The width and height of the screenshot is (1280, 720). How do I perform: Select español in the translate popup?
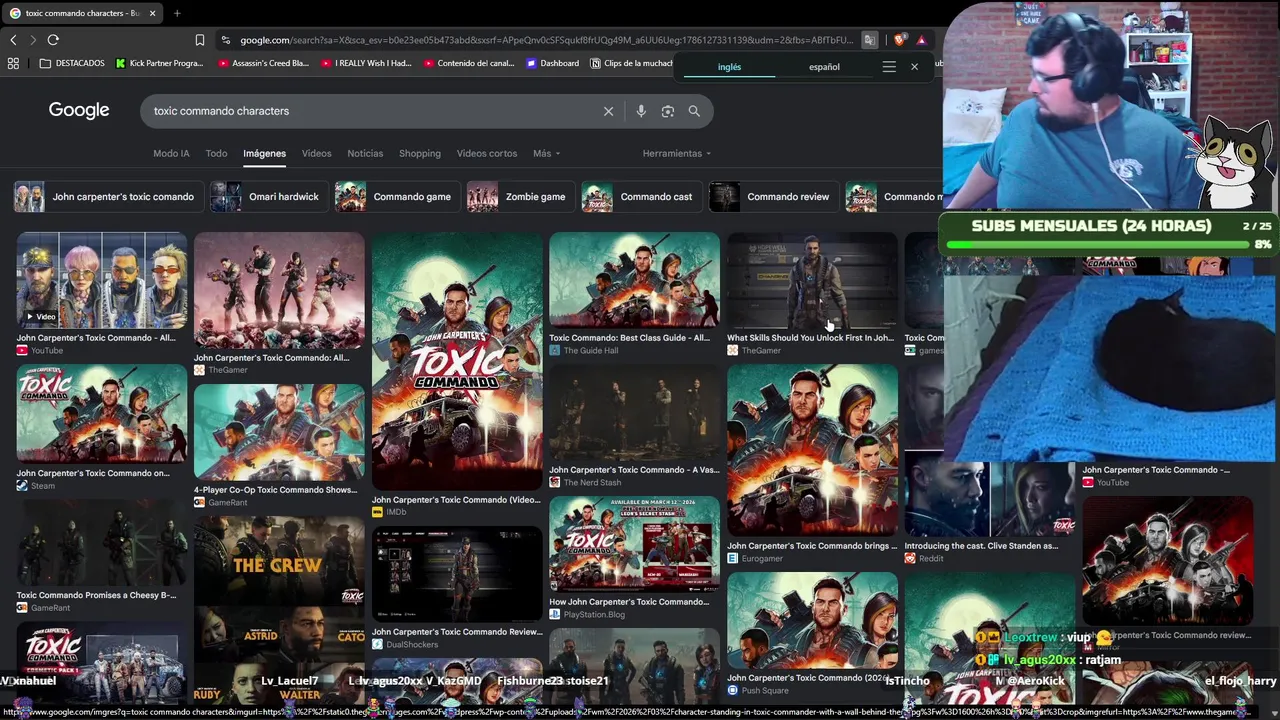coord(824,67)
